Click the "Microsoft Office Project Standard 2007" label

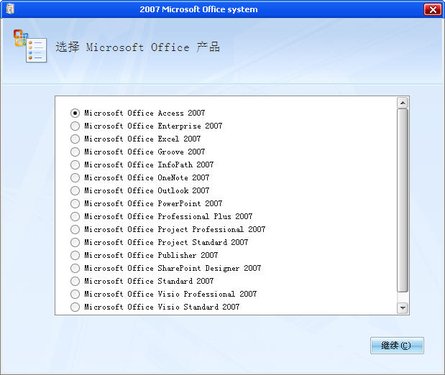click(x=166, y=242)
